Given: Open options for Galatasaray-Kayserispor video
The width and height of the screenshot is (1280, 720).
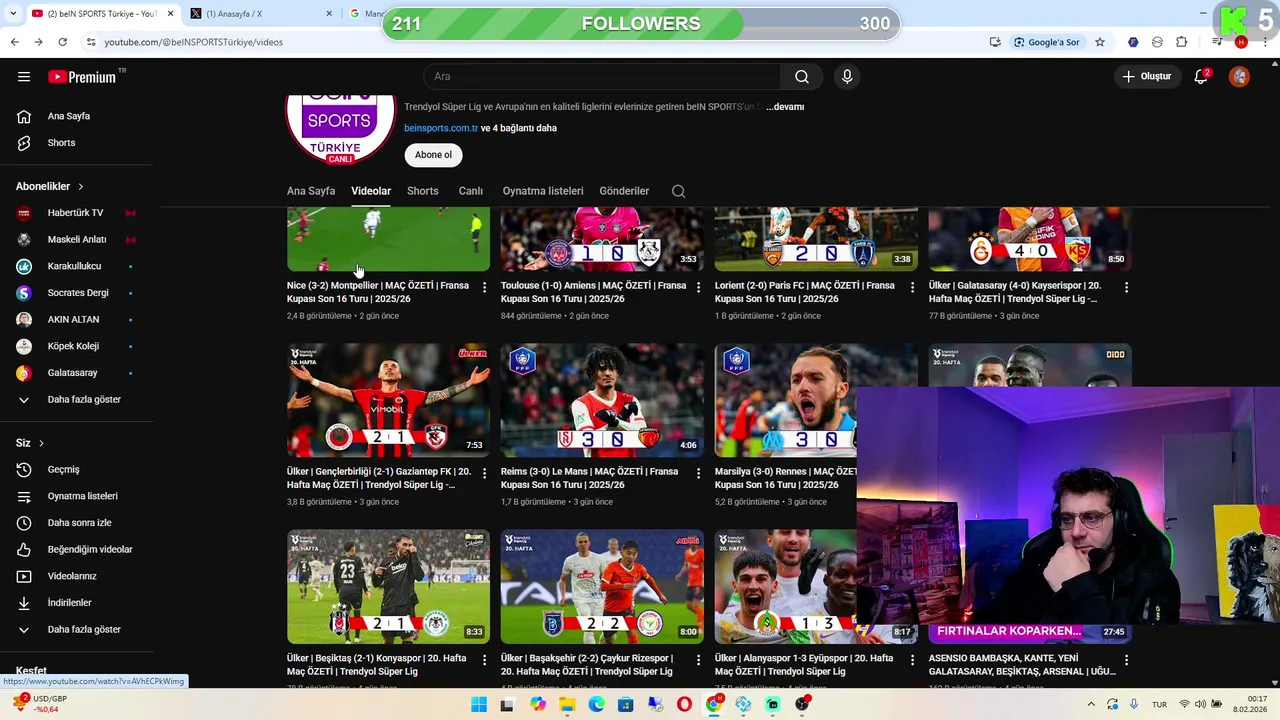Looking at the screenshot, I should pos(1126,287).
